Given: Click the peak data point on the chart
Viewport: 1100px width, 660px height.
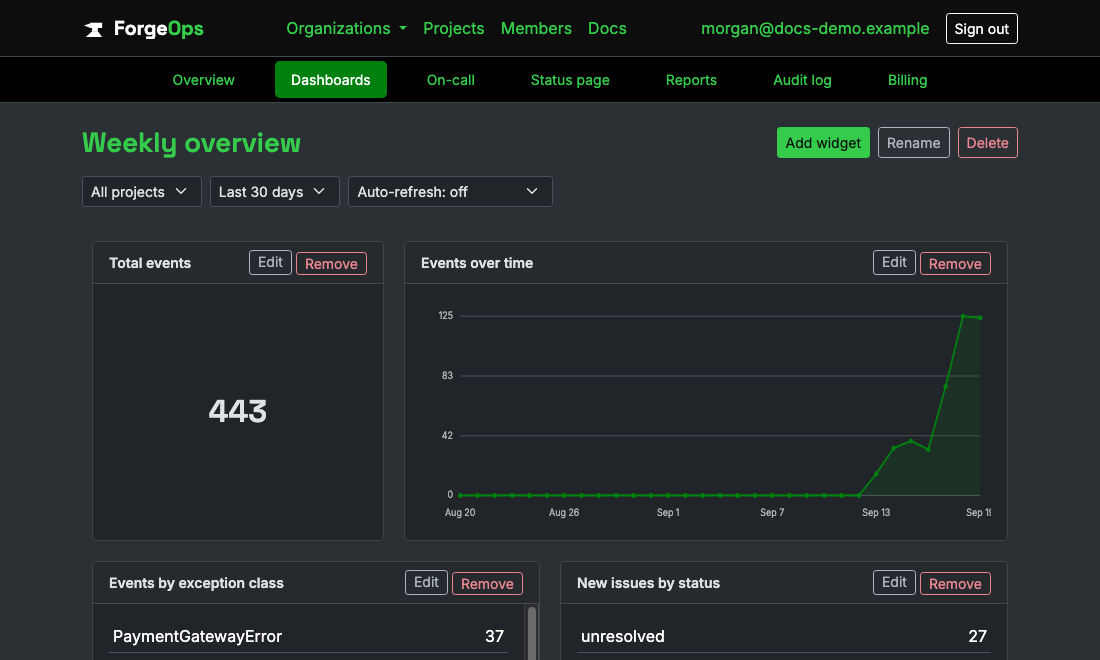Looking at the screenshot, I should (963, 316).
